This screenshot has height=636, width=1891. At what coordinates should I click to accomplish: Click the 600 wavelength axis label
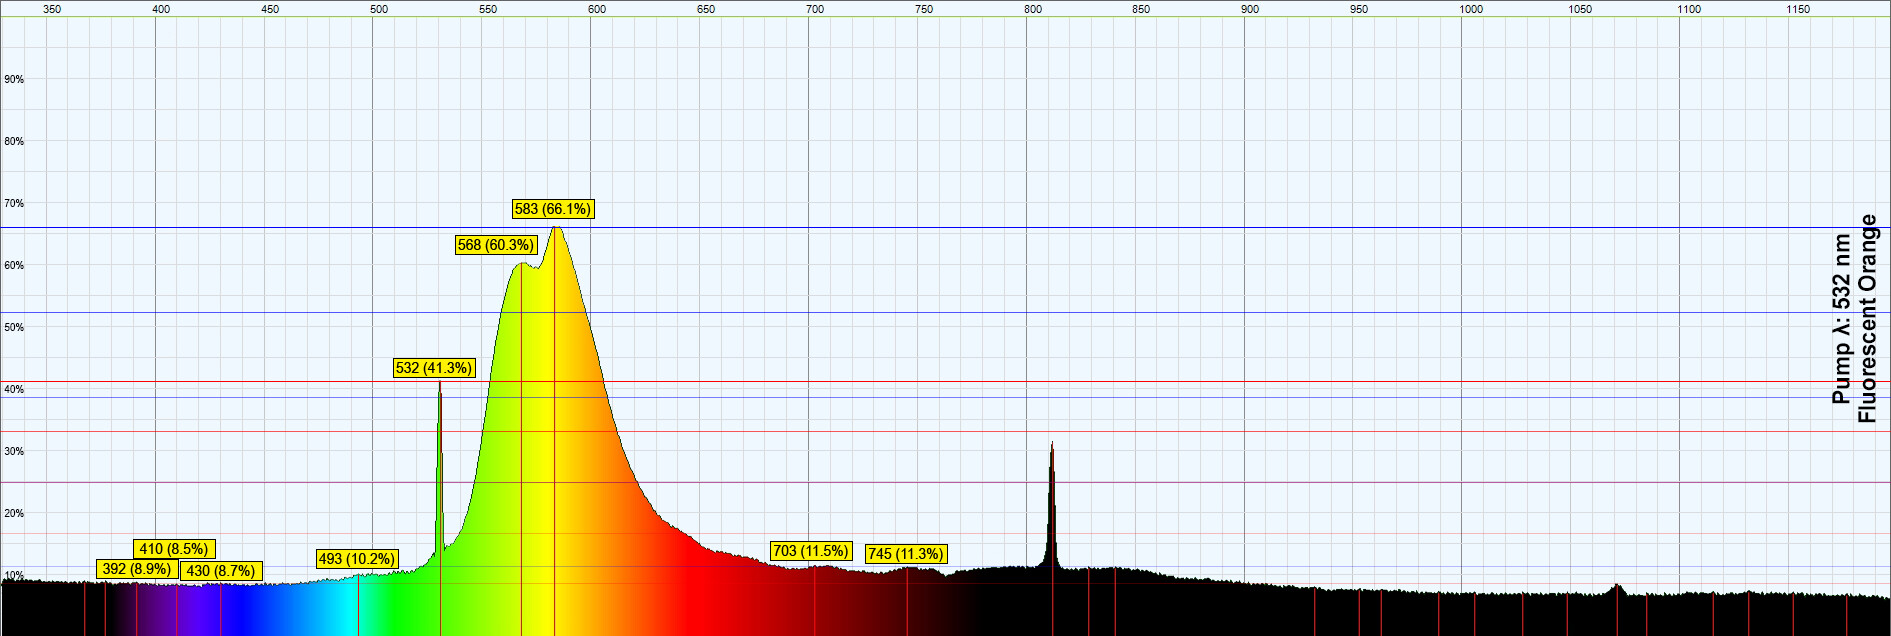click(597, 9)
